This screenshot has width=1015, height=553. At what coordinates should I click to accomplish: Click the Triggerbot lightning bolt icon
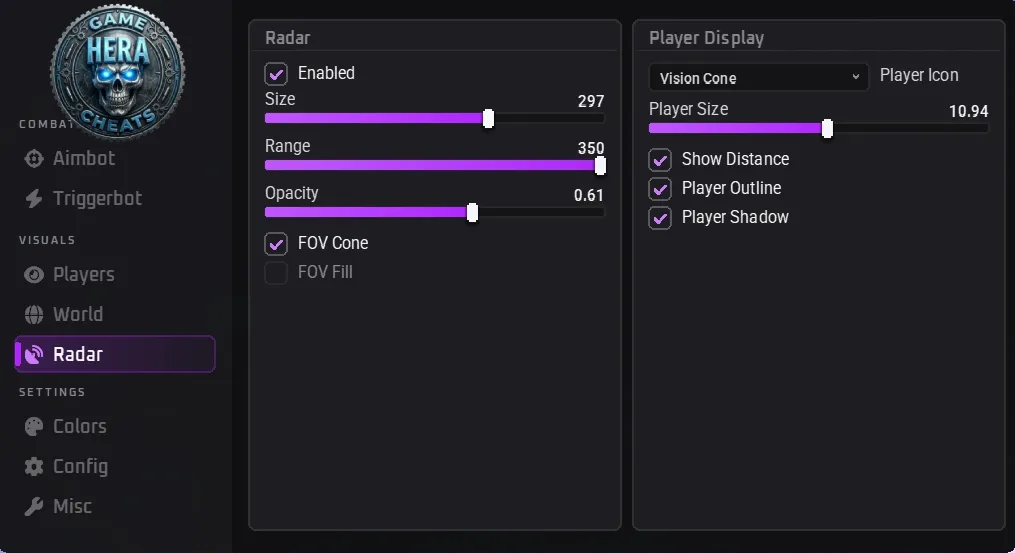point(34,198)
